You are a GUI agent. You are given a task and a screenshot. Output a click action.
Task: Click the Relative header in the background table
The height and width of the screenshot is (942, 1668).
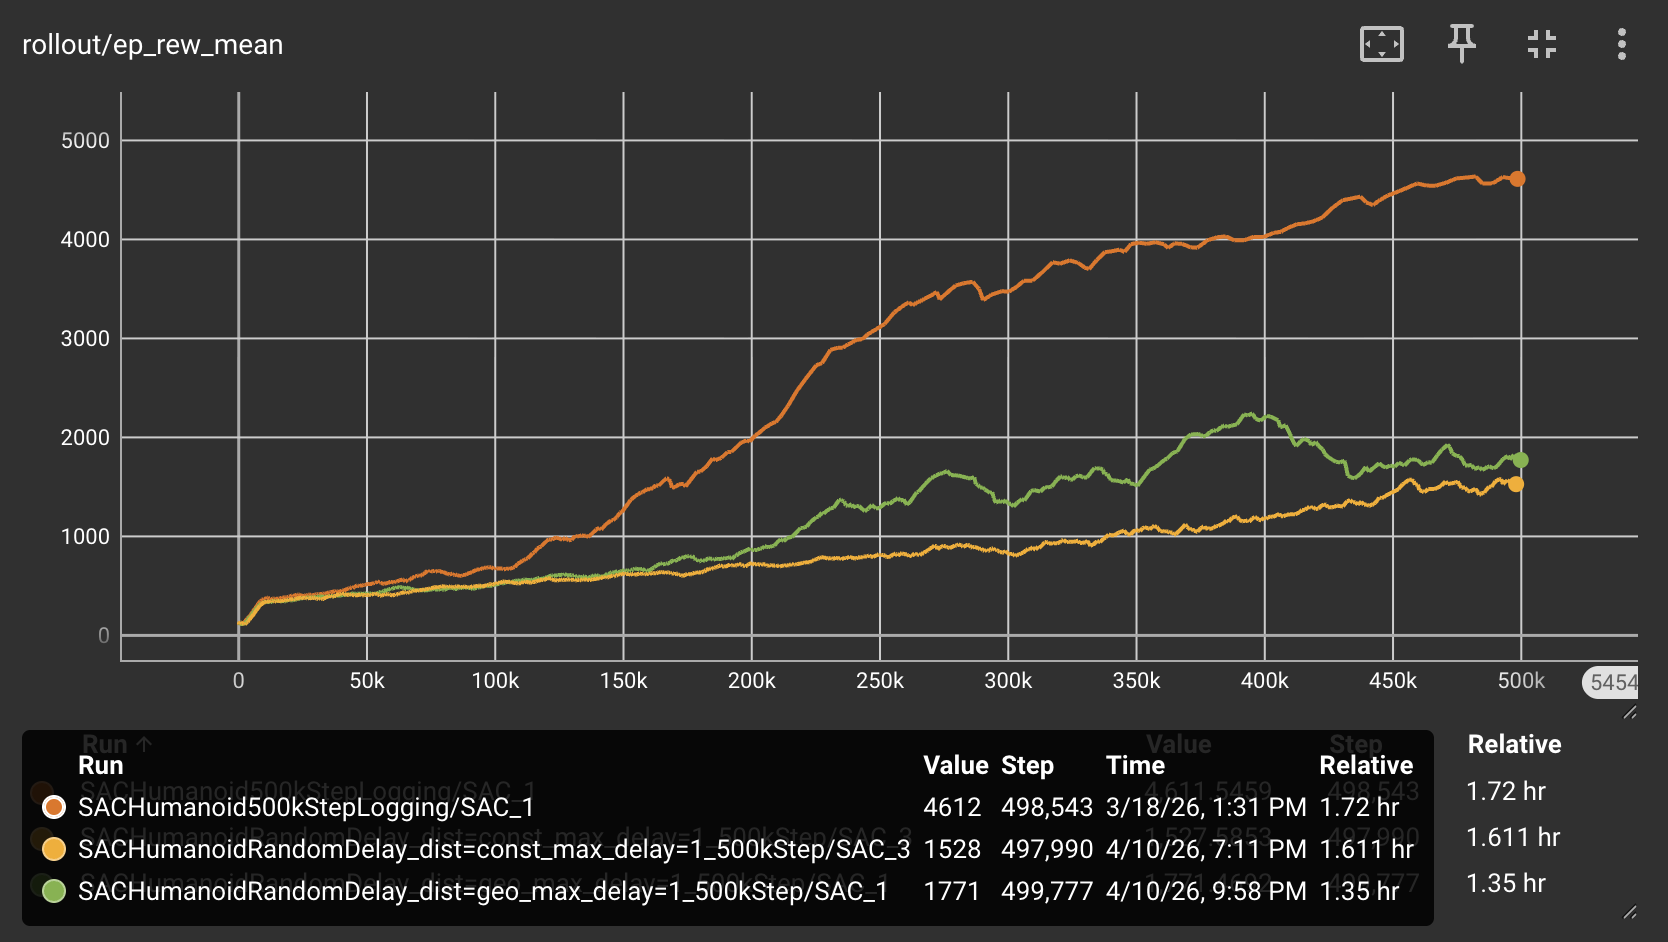coord(1514,744)
